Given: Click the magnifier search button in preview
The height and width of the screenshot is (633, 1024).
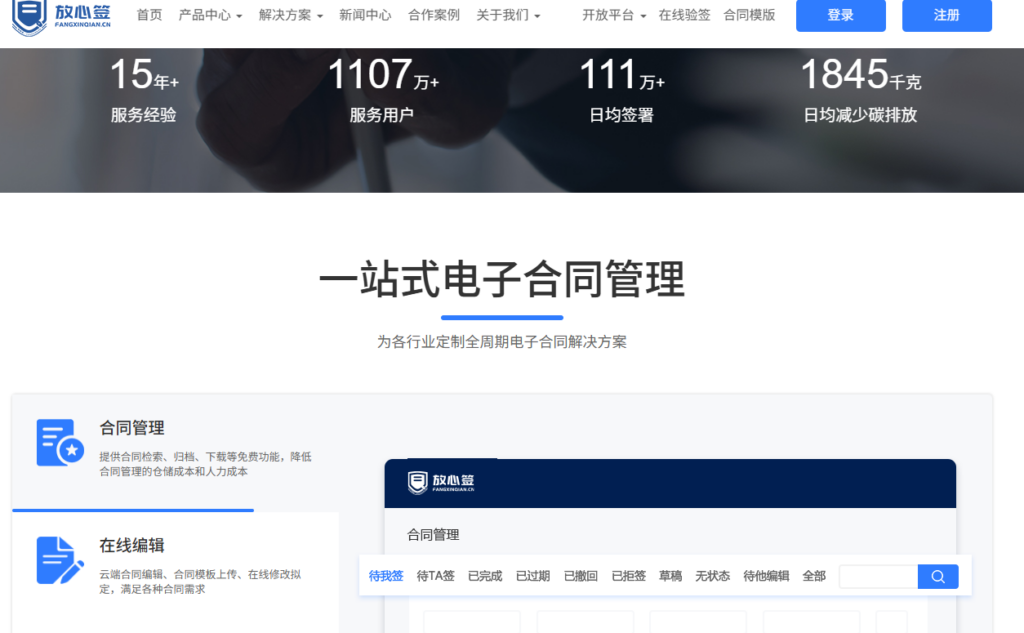Looking at the screenshot, I should point(938,576).
